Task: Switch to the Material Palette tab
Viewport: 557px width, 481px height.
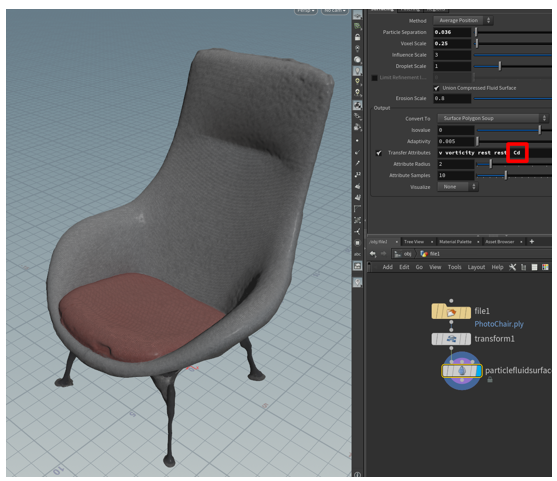Action: 455,242
